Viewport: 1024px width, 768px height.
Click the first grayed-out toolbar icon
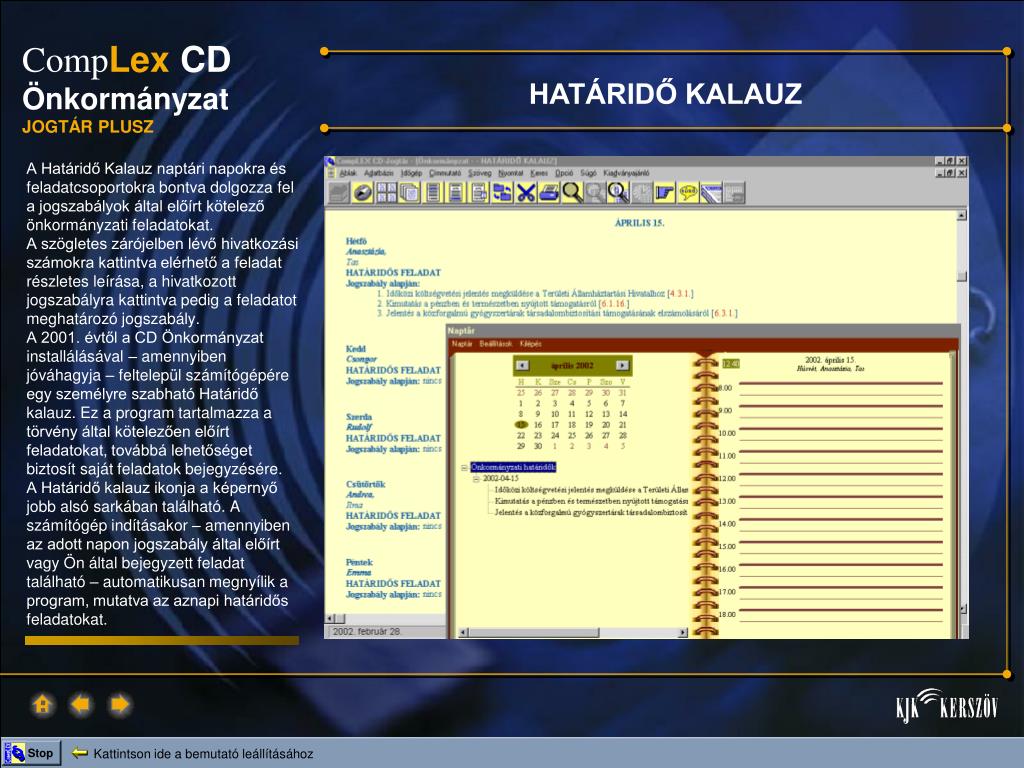339,193
